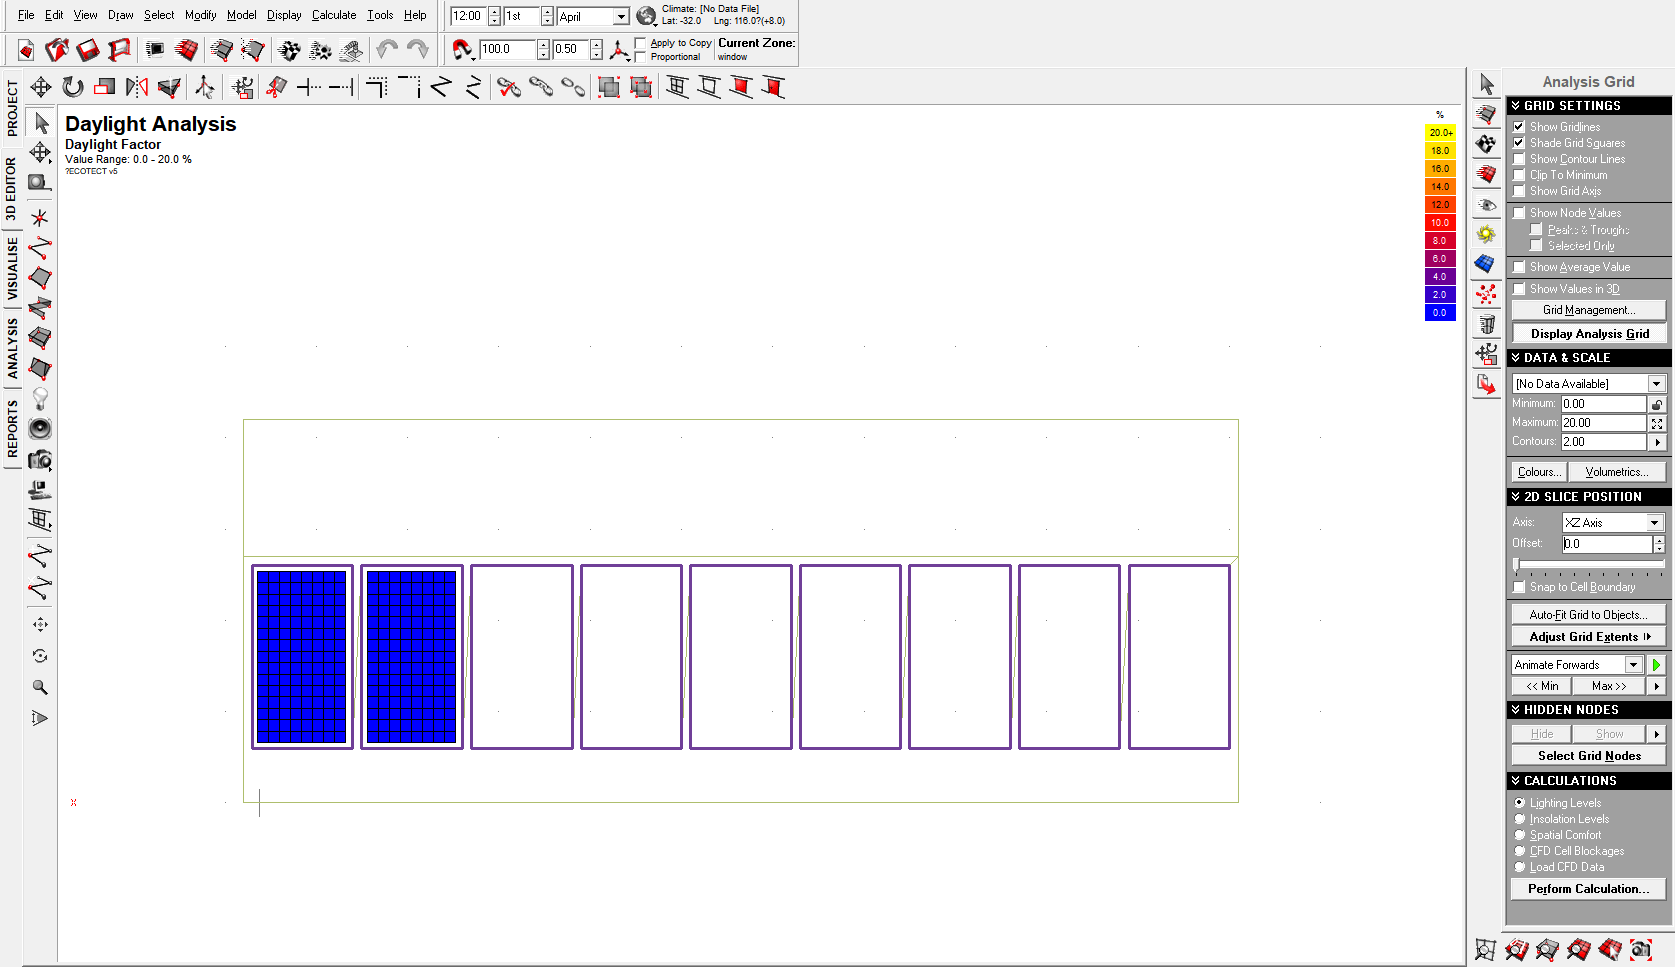Expand the No Data Available dropdown
The width and height of the screenshot is (1675, 967).
click(1656, 384)
